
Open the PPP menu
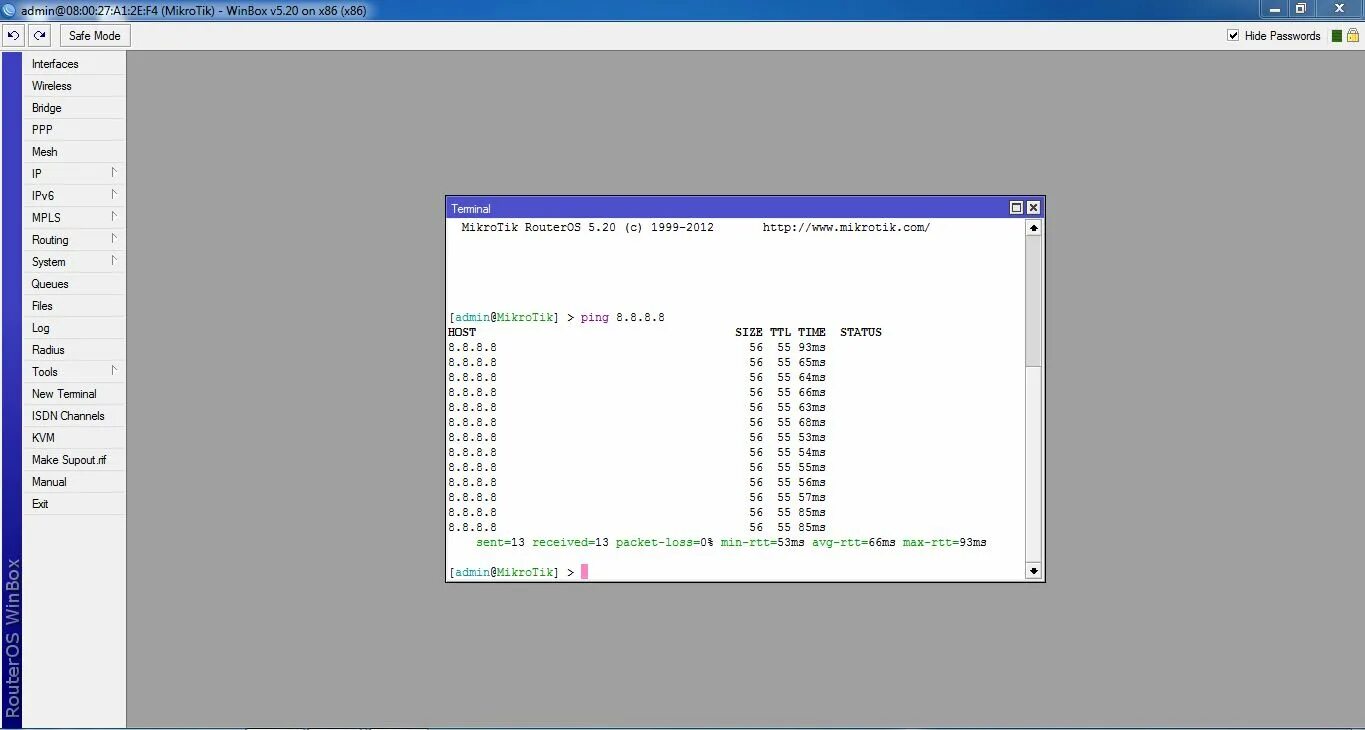tap(74, 130)
